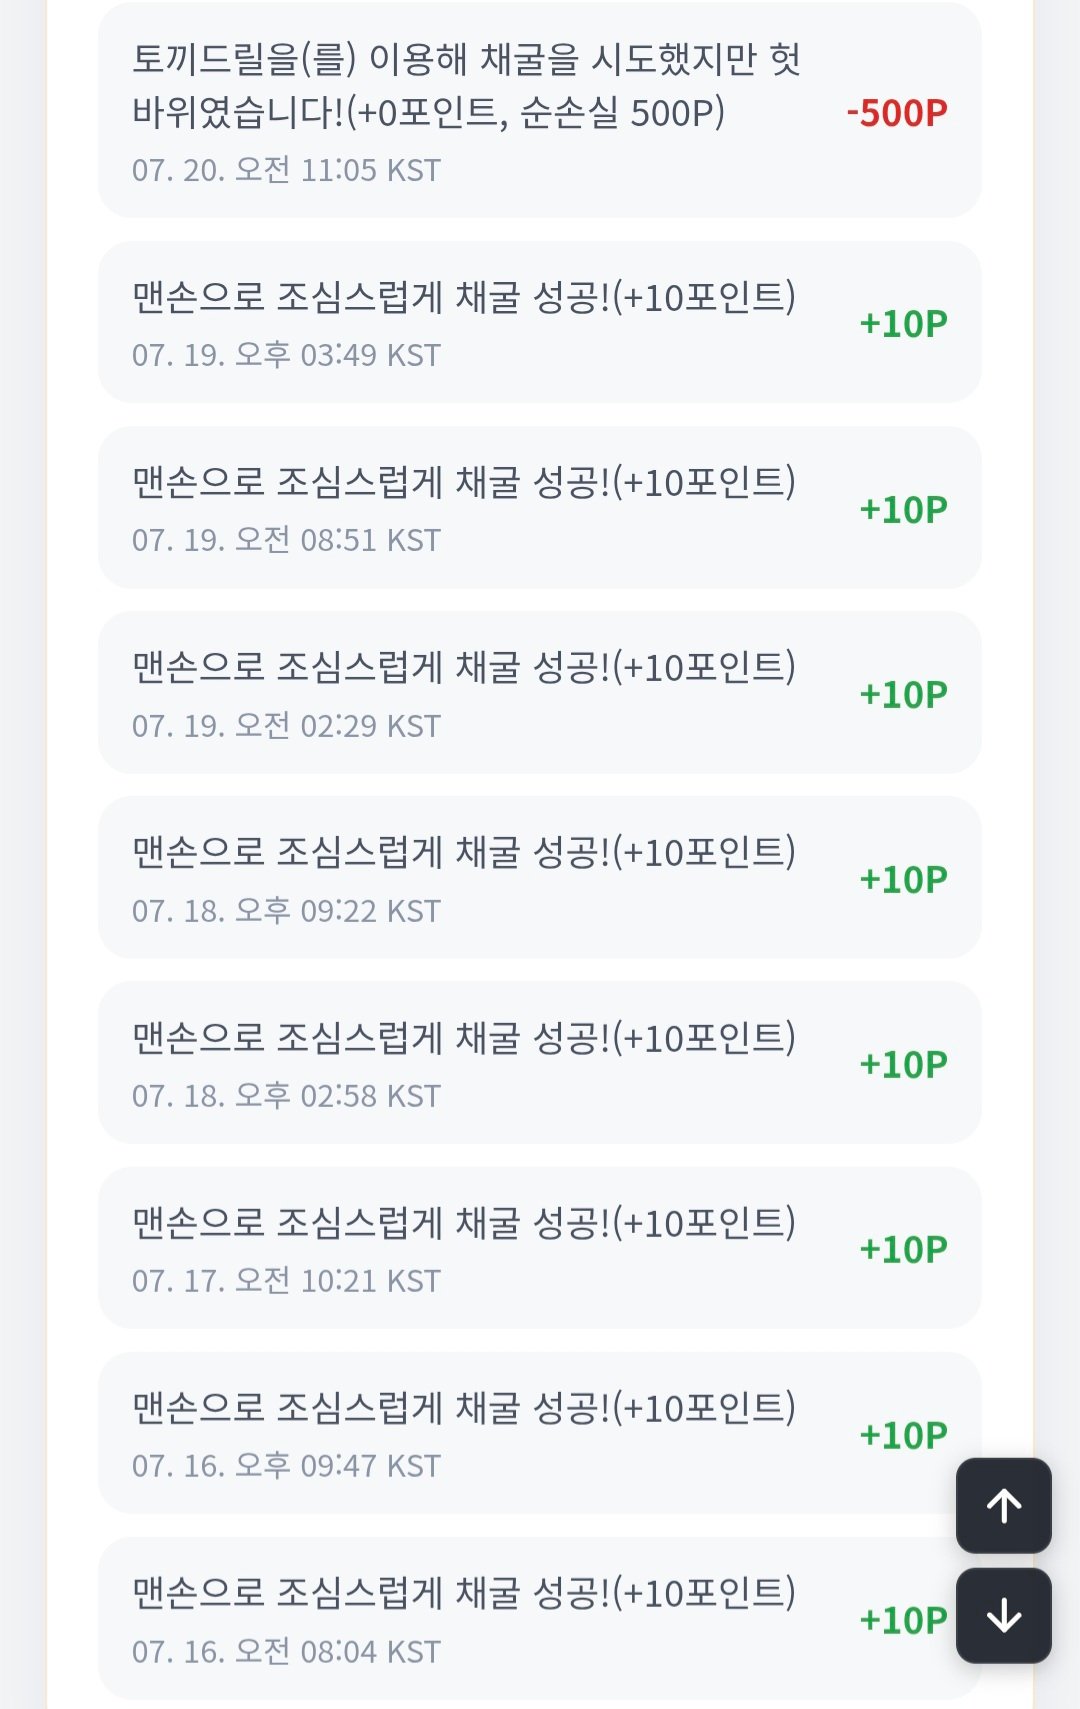The width and height of the screenshot is (1080, 1709).
Task: Open the 07. 19. 오전 02:29 mining record
Action: tap(539, 692)
